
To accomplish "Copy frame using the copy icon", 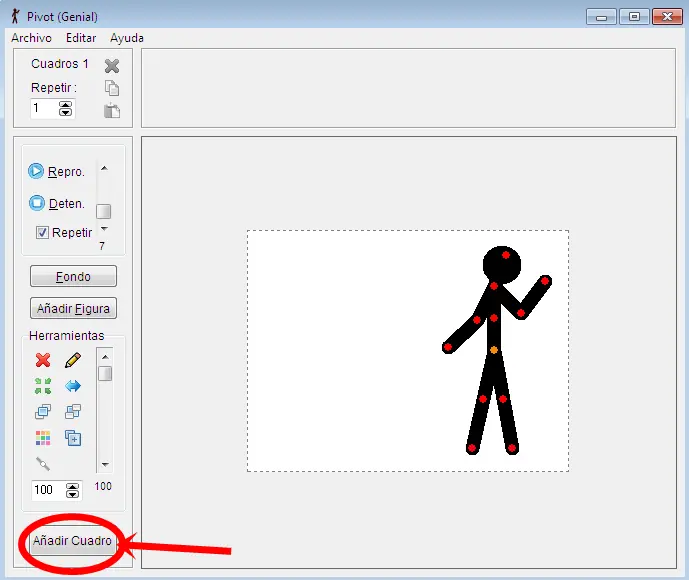I will tap(112, 88).
